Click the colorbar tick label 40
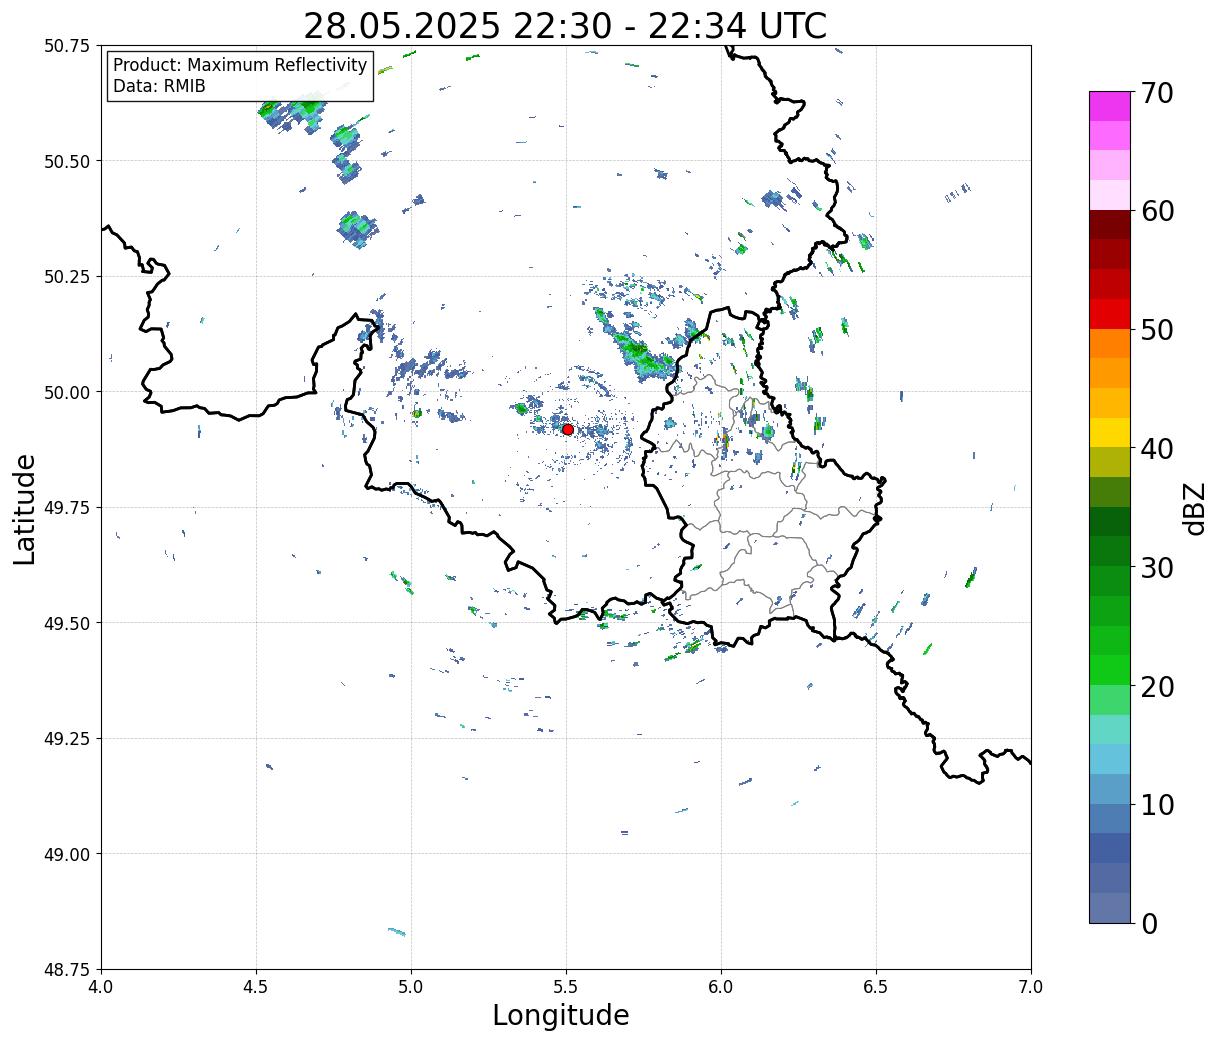The height and width of the screenshot is (1040, 1219). pos(1157,449)
